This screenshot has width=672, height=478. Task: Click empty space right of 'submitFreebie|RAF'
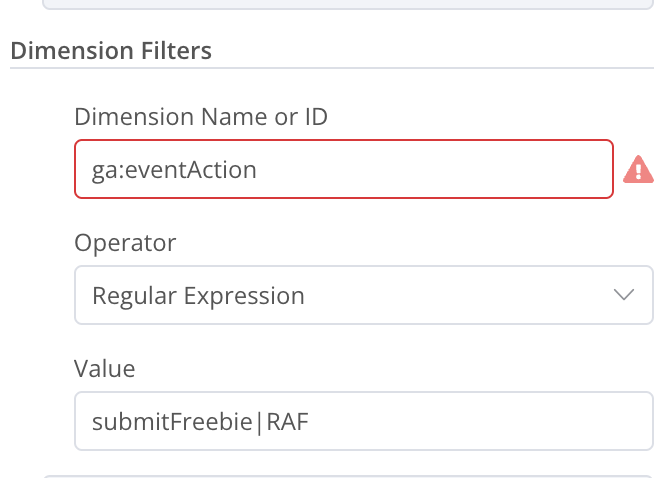tap(480, 421)
